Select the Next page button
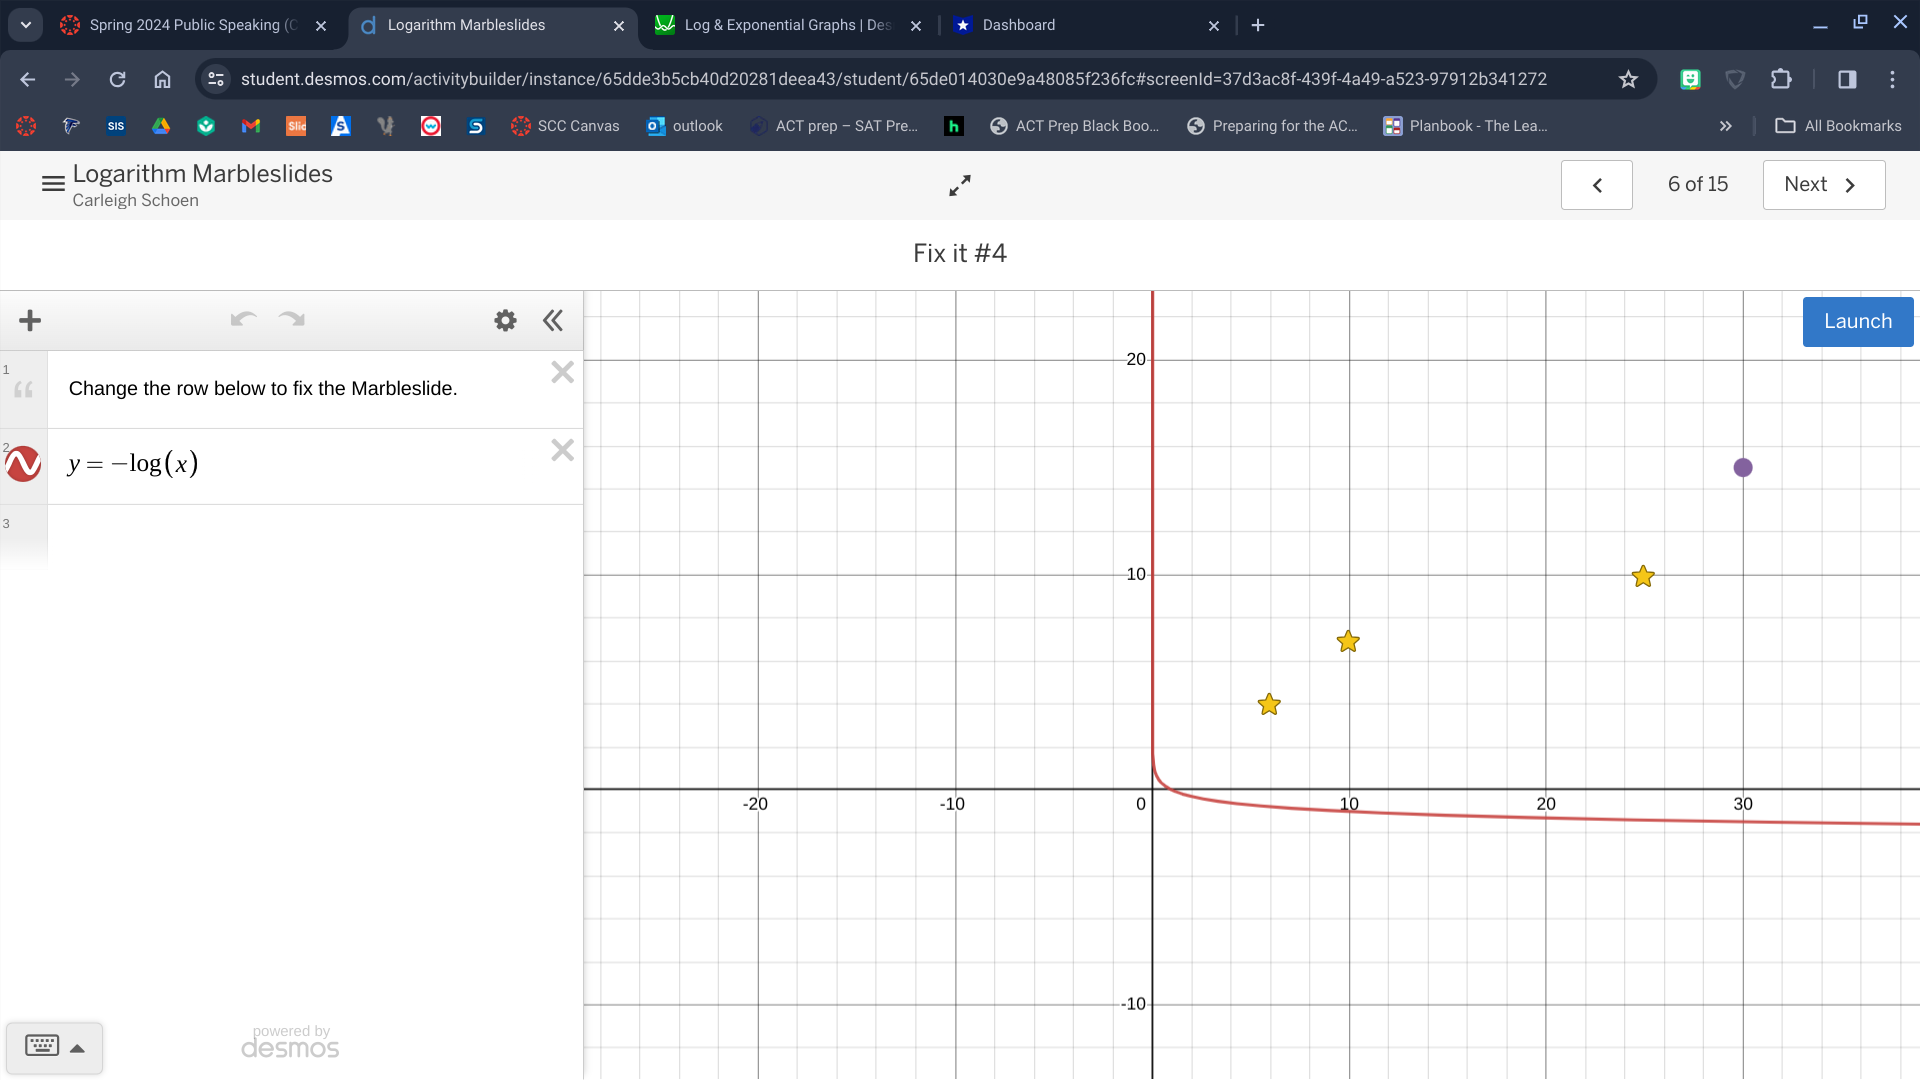 tap(1821, 183)
